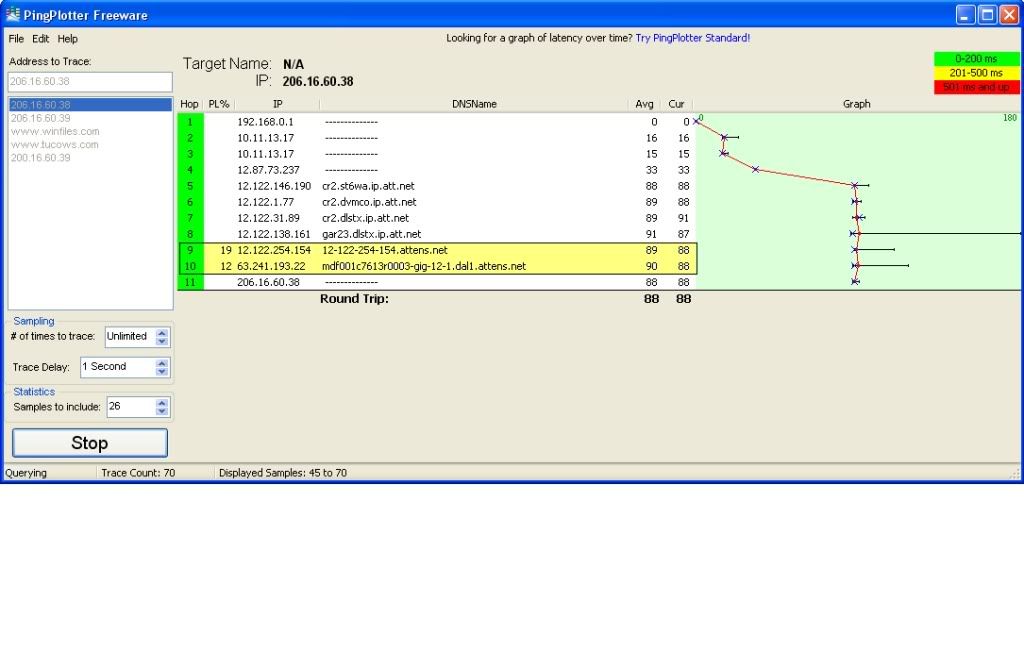Select 206.16.60.38 in the address history list
Viewport: 1024px width, 652px height.
90,105
